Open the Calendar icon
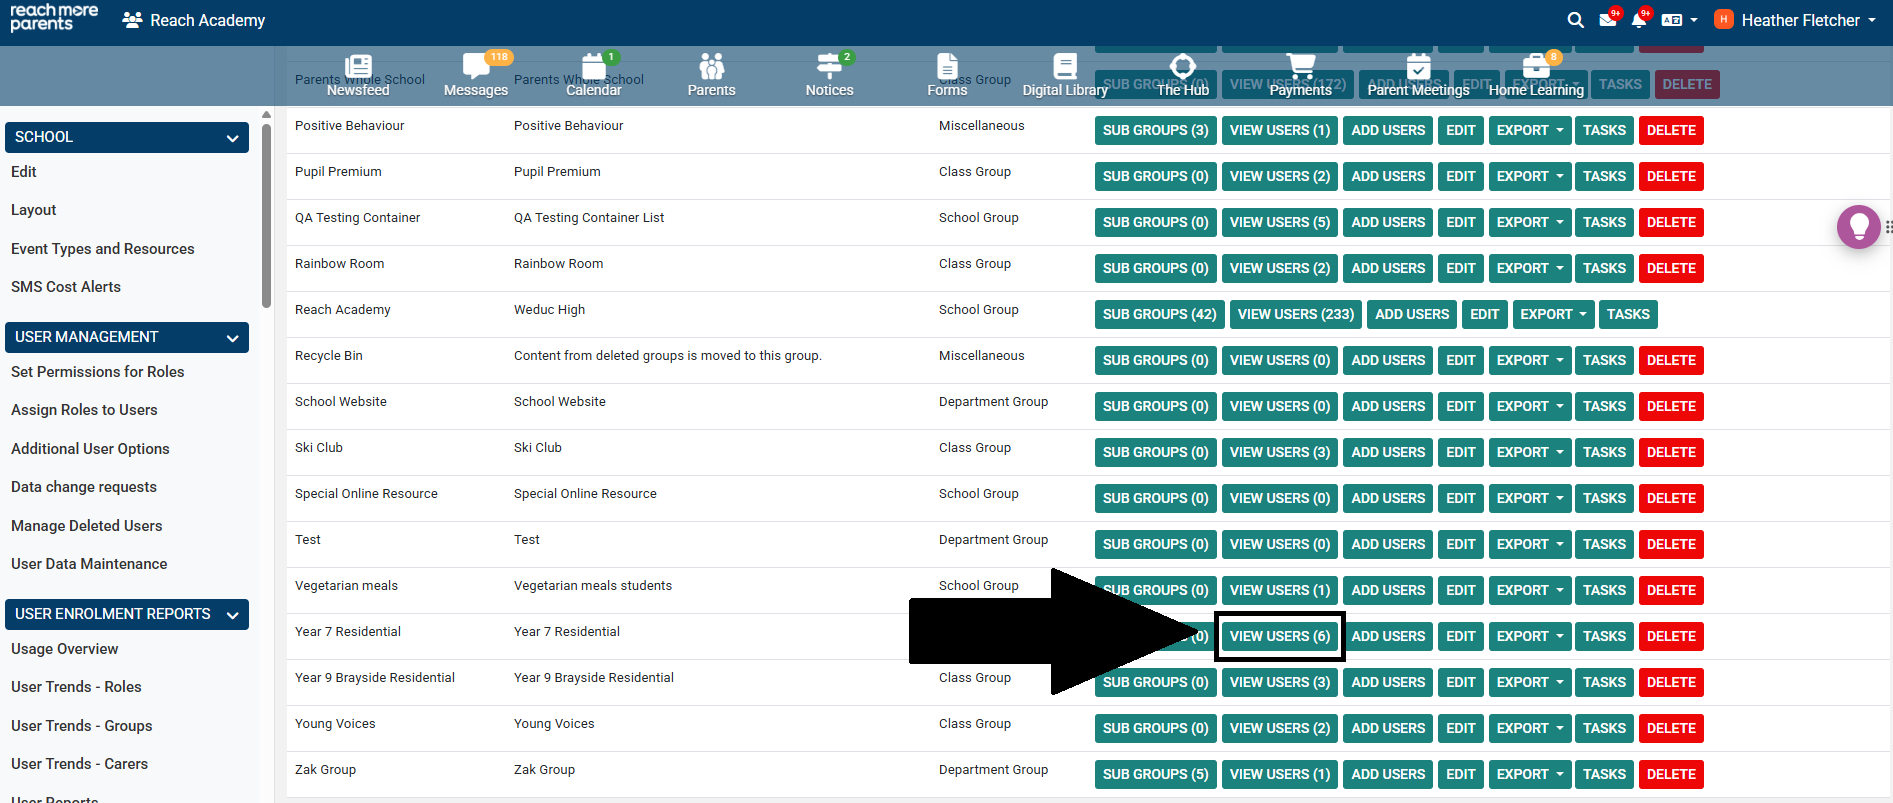Screen dimensions: 1893x803 (x=594, y=75)
